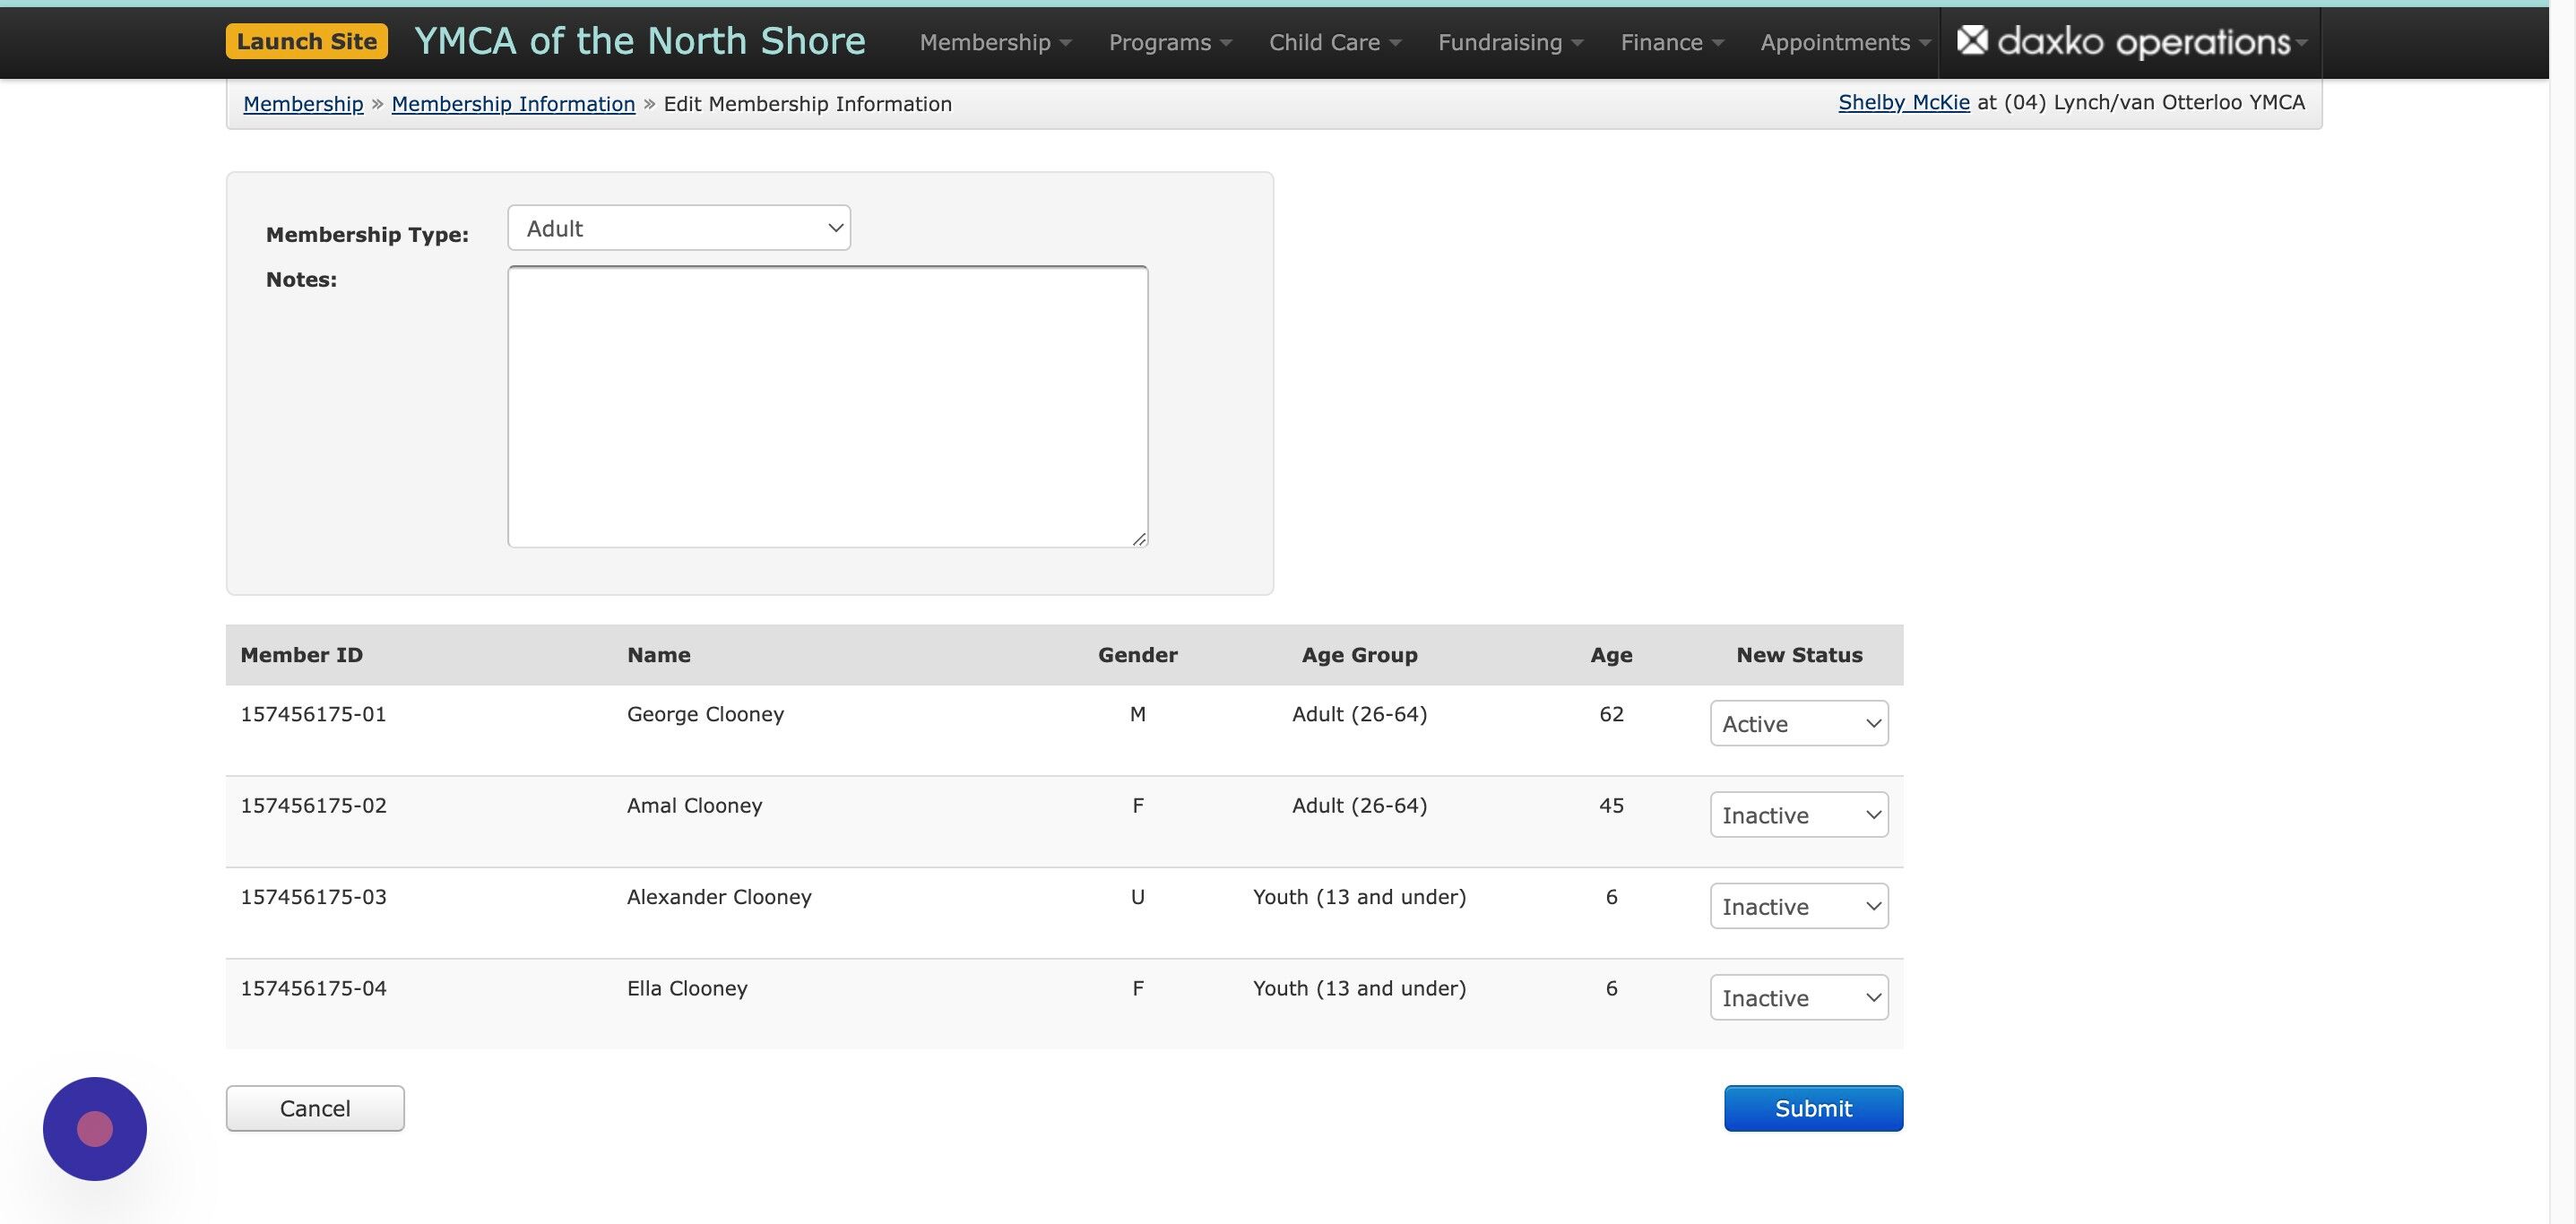Click Alexander Clooney's age group Youth text
This screenshot has width=2576, height=1224.
(x=1359, y=897)
